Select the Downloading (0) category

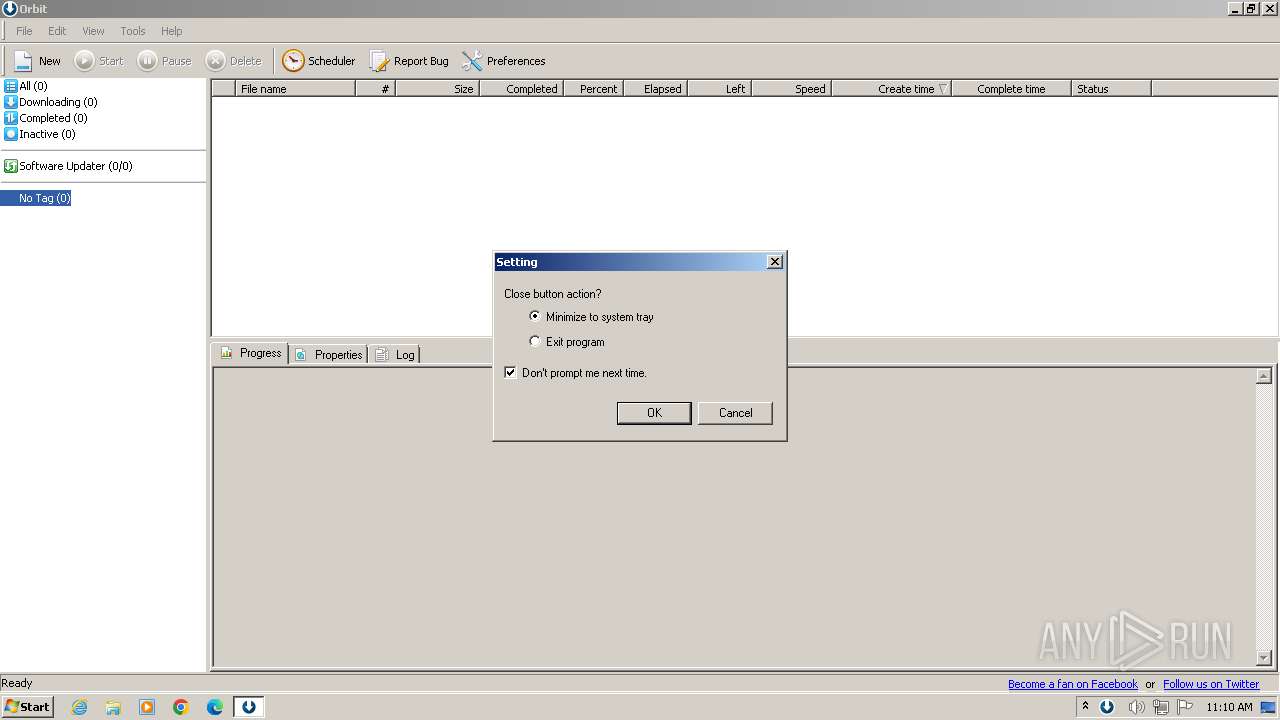(51, 102)
